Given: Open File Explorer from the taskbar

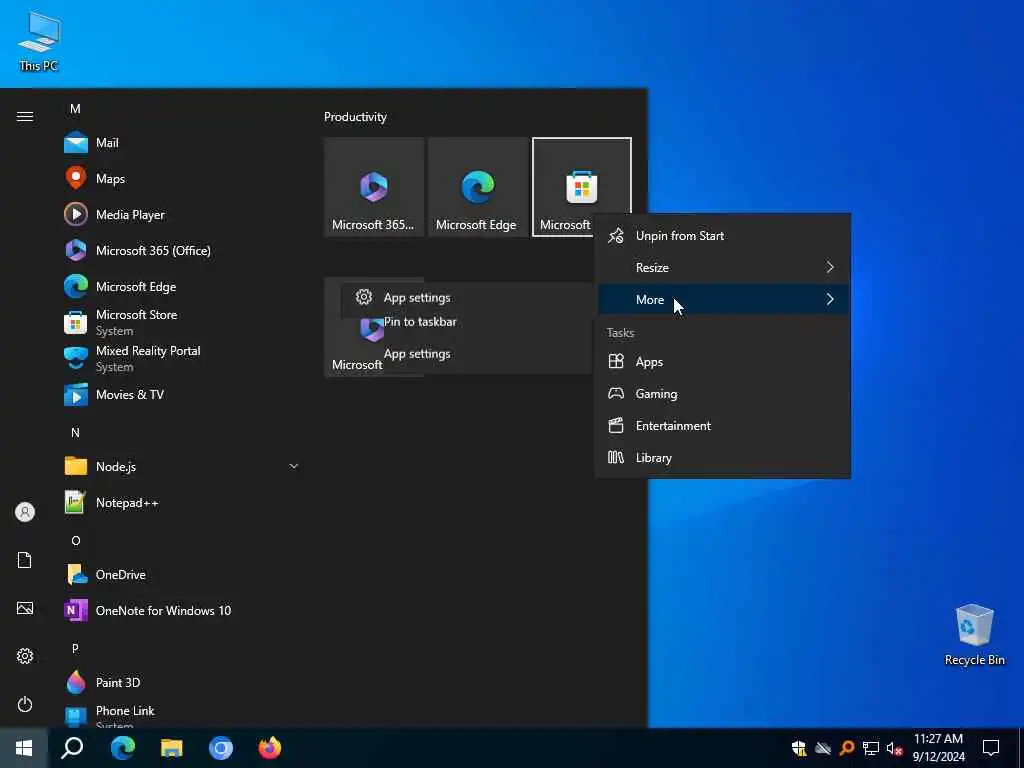Looking at the screenshot, I should click(172, 748).
